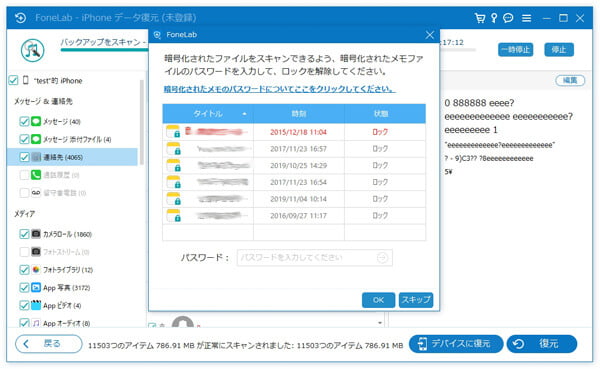This screenshot has height=369, width=600.
Task: Click locked note icon dated 2019/10/25
Action: (173, 165)
